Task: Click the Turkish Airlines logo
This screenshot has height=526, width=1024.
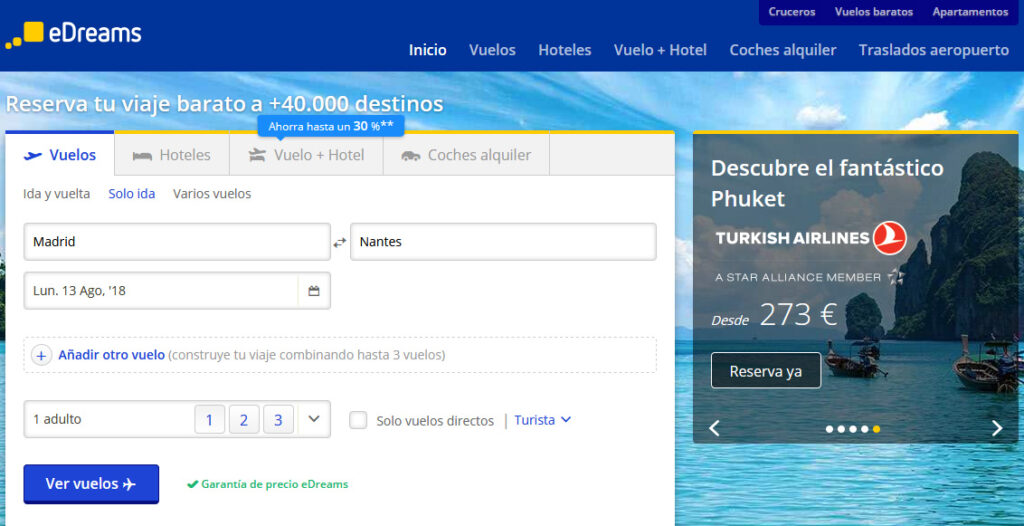Action: pyautogui.click(x=810, y=238)
